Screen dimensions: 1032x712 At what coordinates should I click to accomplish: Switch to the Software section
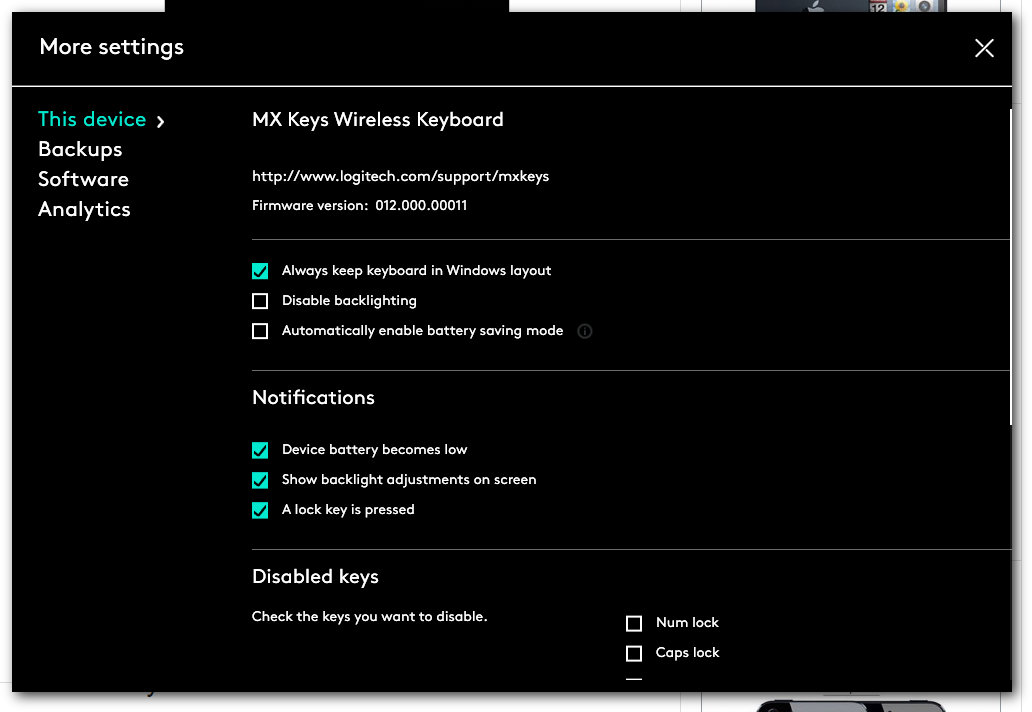(x=84, y=179)
